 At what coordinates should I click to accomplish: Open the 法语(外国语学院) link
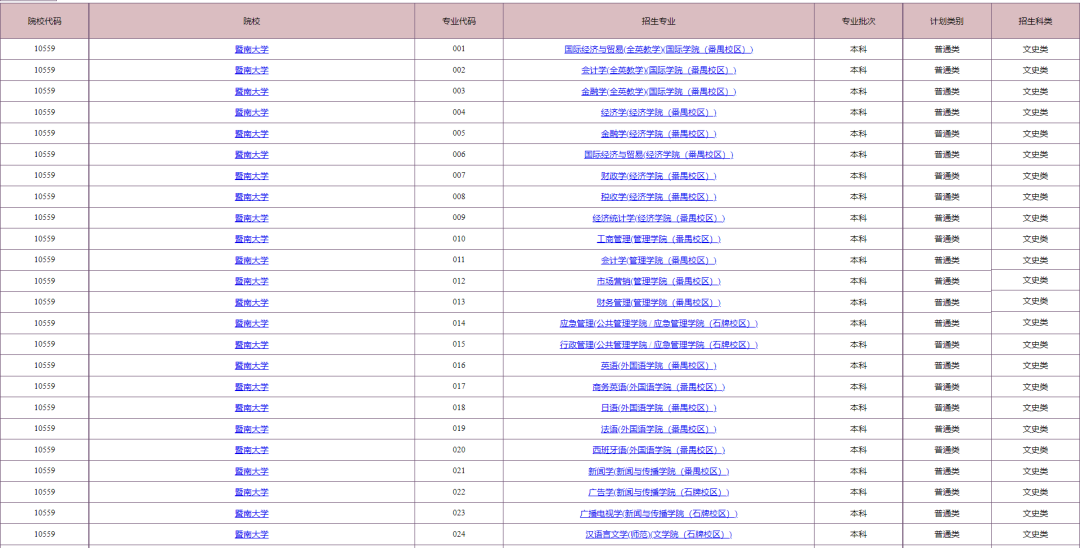[x=658, y=429]
